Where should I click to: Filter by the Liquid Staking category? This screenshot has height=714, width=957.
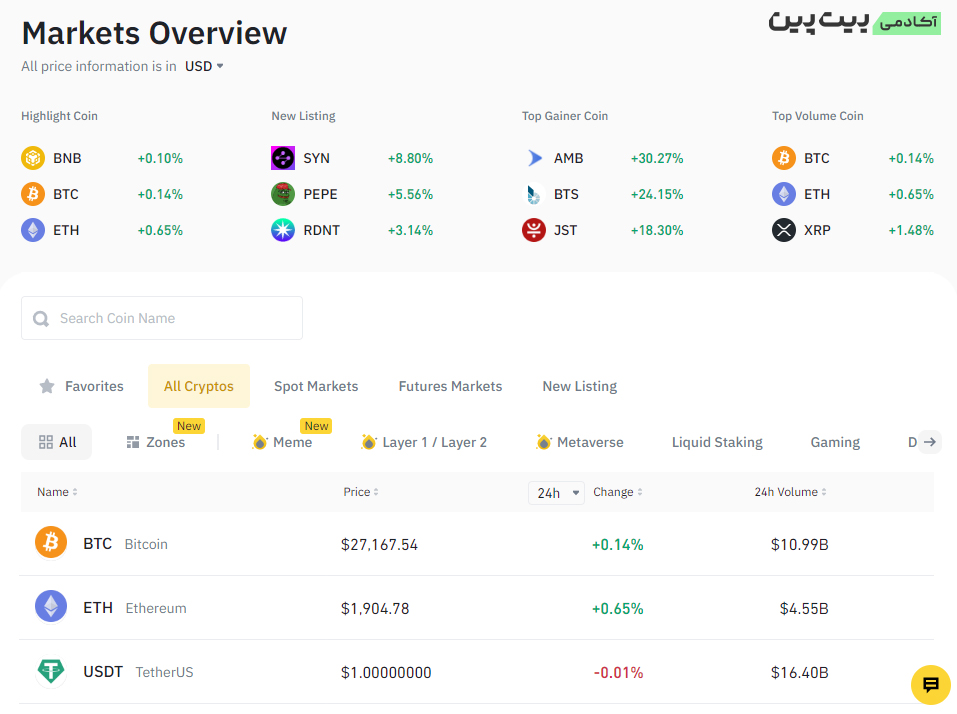tap(717, 442)
